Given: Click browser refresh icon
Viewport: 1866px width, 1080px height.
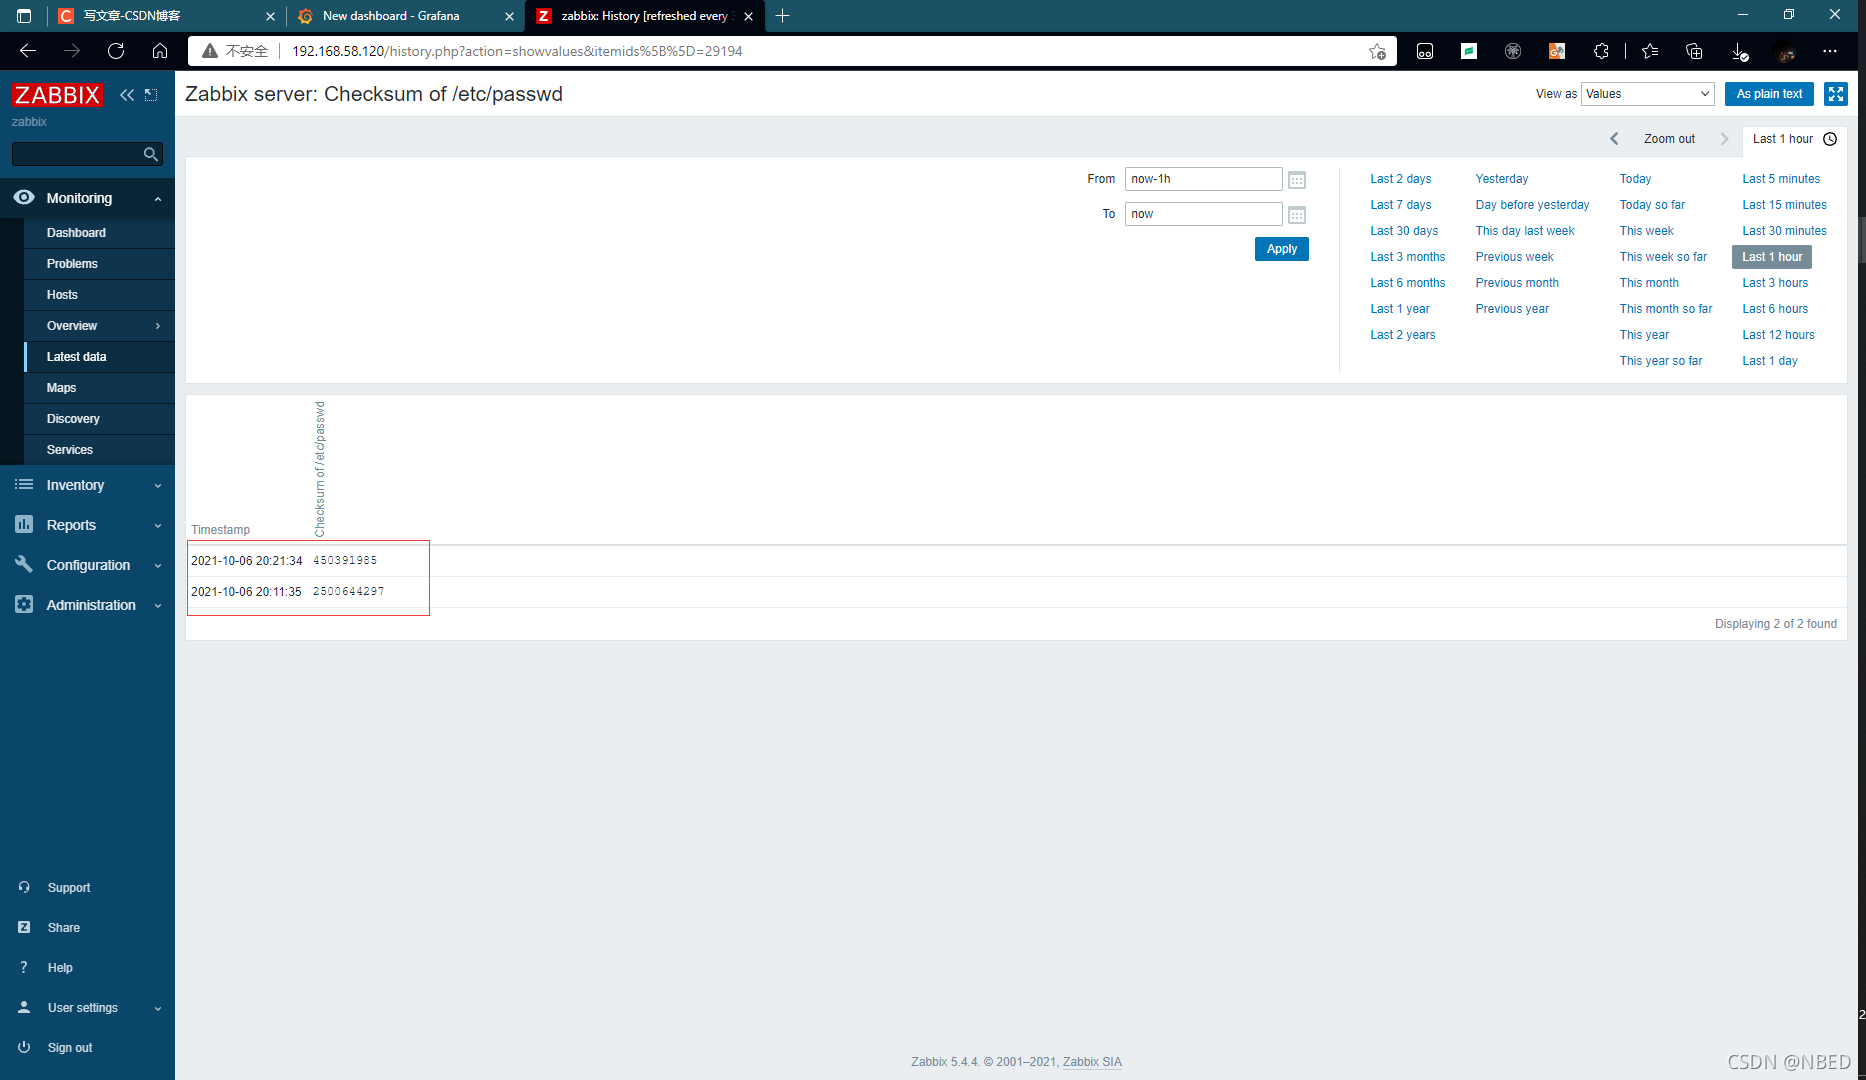Looking at the screenshot, I should (x=116, y=51).
